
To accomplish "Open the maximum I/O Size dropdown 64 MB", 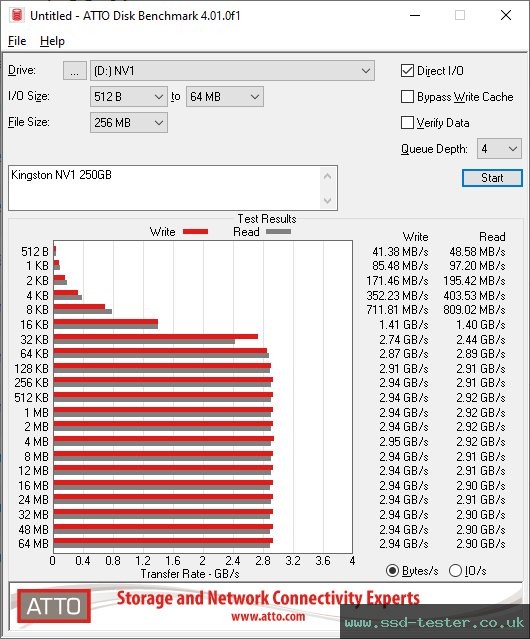I will click(x=224, y=97).
